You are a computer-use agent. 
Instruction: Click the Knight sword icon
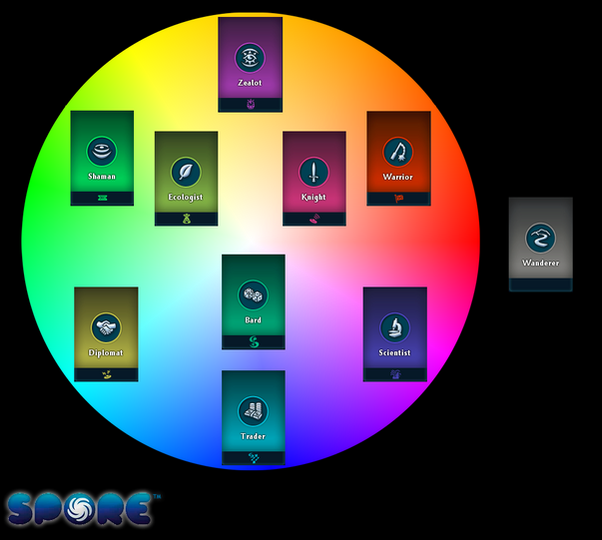314,172
